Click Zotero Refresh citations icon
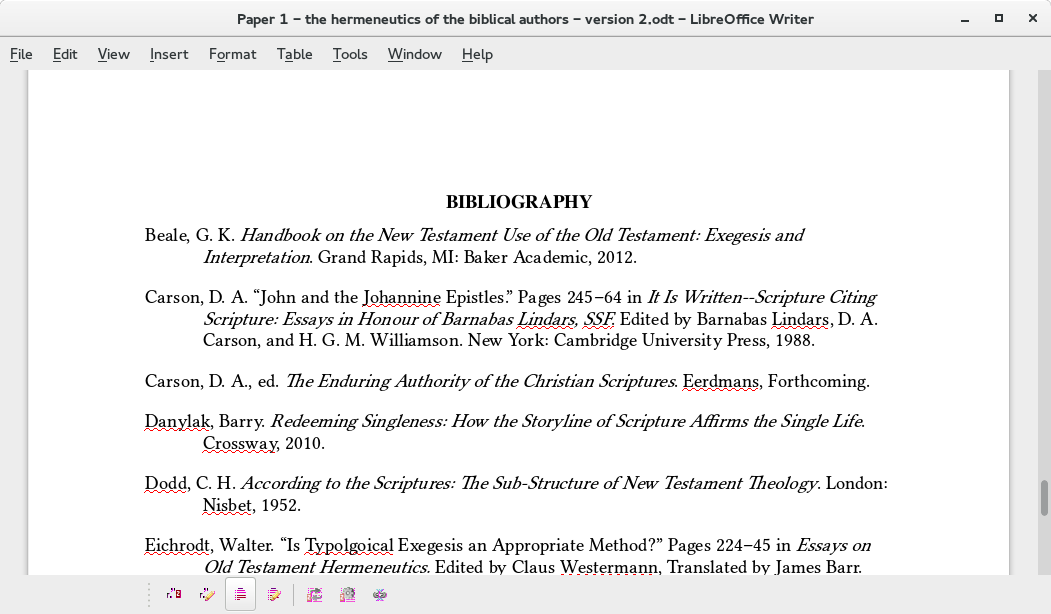1051x614 pixels. (x=314, y=594)
